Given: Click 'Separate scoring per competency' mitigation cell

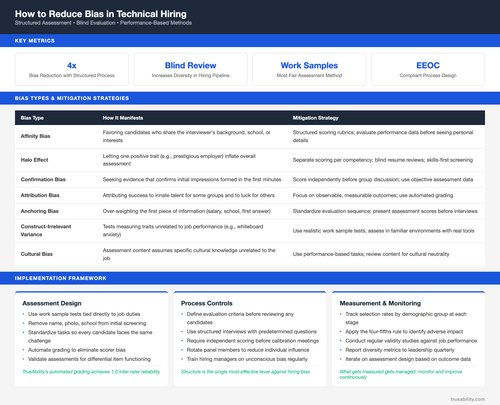Looking at the screenshot, I should (383, 160).
